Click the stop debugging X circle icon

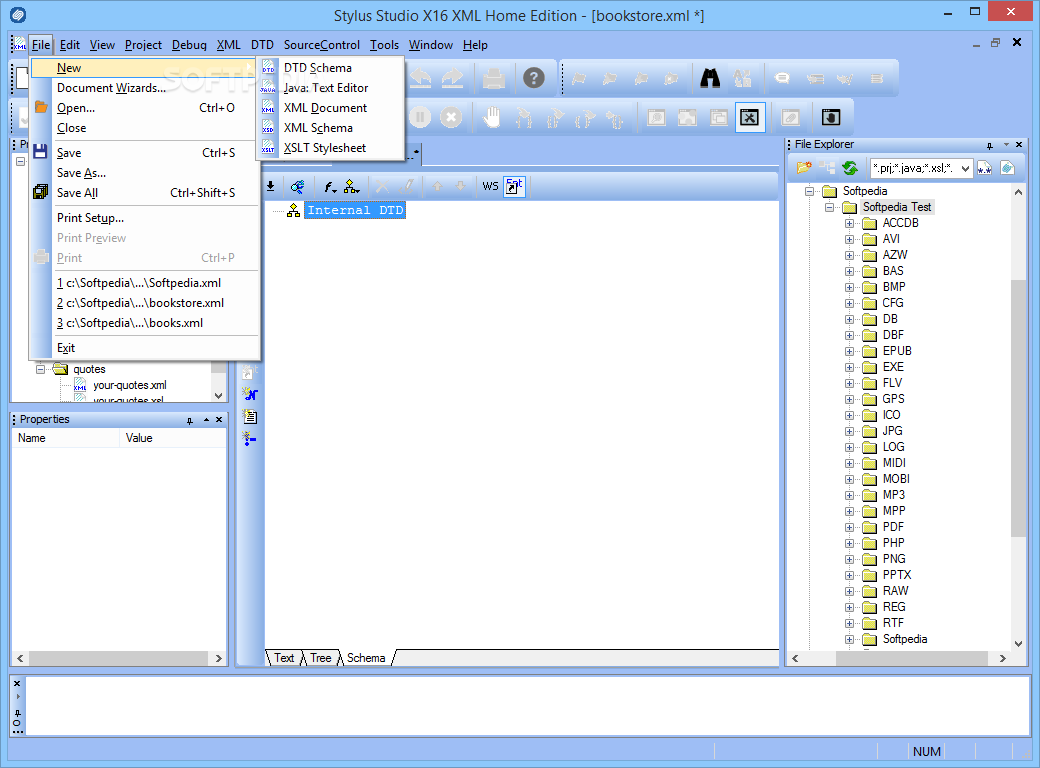[x=451, y=117]
